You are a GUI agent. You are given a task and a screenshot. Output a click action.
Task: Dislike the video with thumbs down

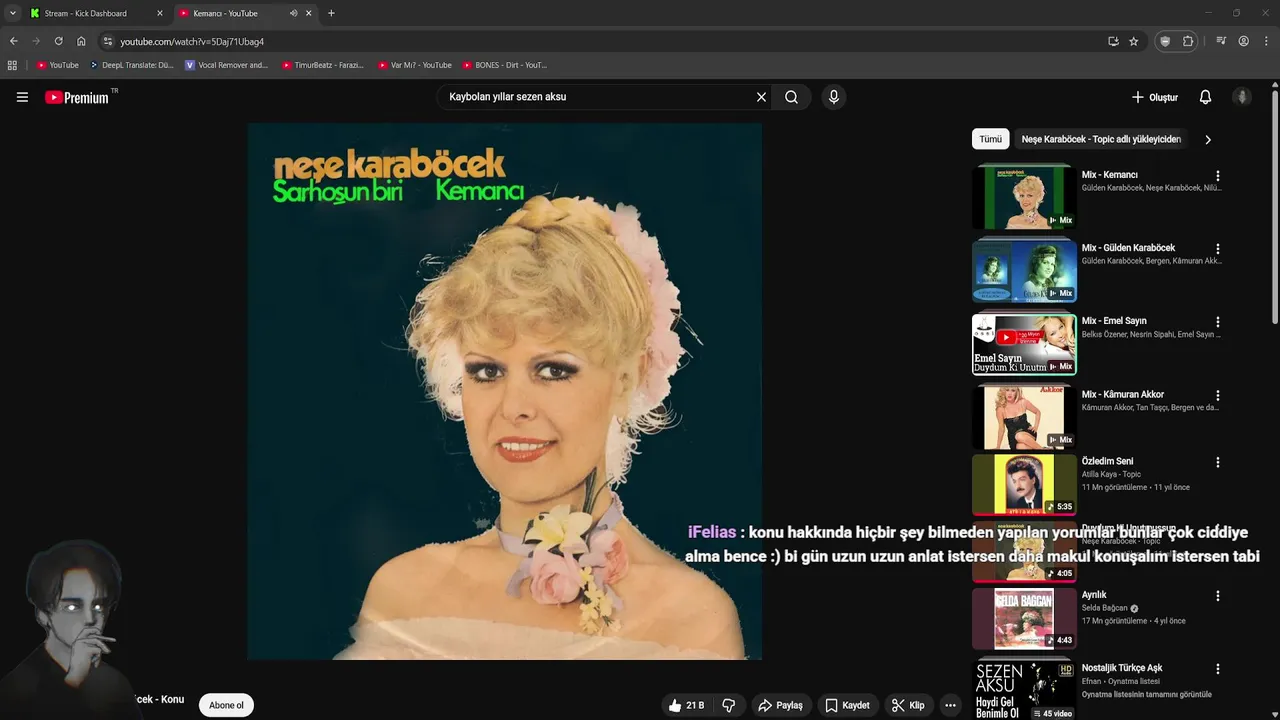click(x=729, y=705)
